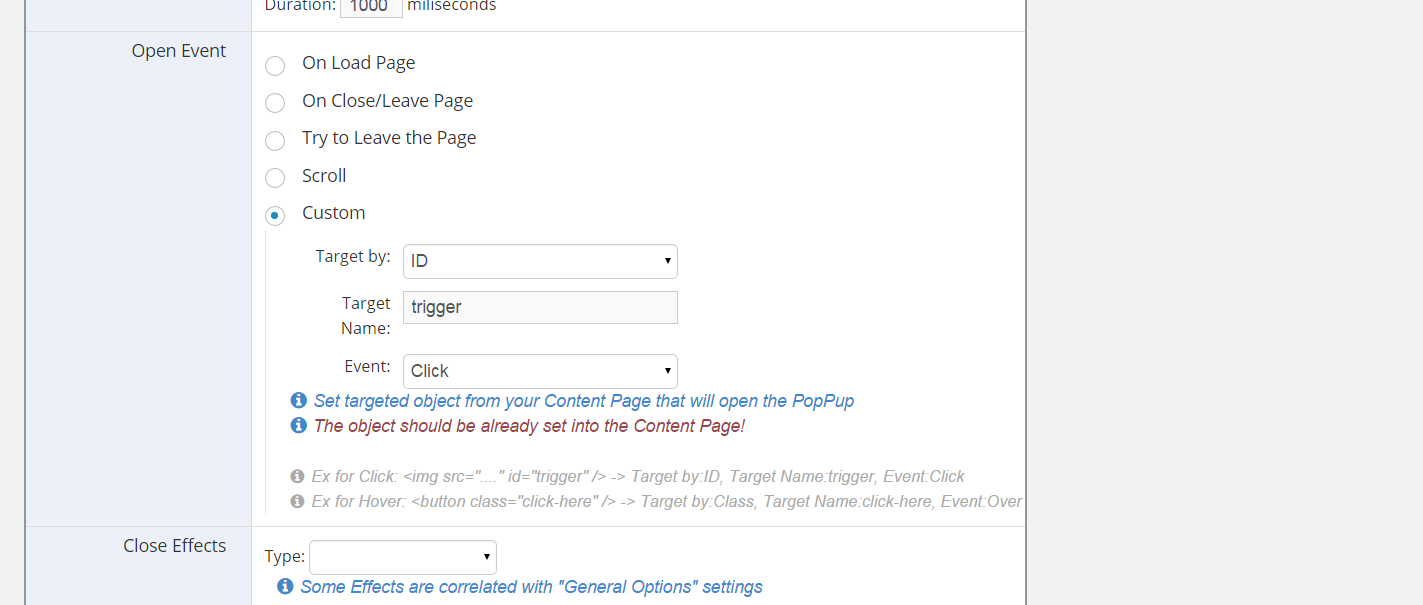Click the Duration milliseconds input box
This screenshot has width=1423, height=605.
371,7
